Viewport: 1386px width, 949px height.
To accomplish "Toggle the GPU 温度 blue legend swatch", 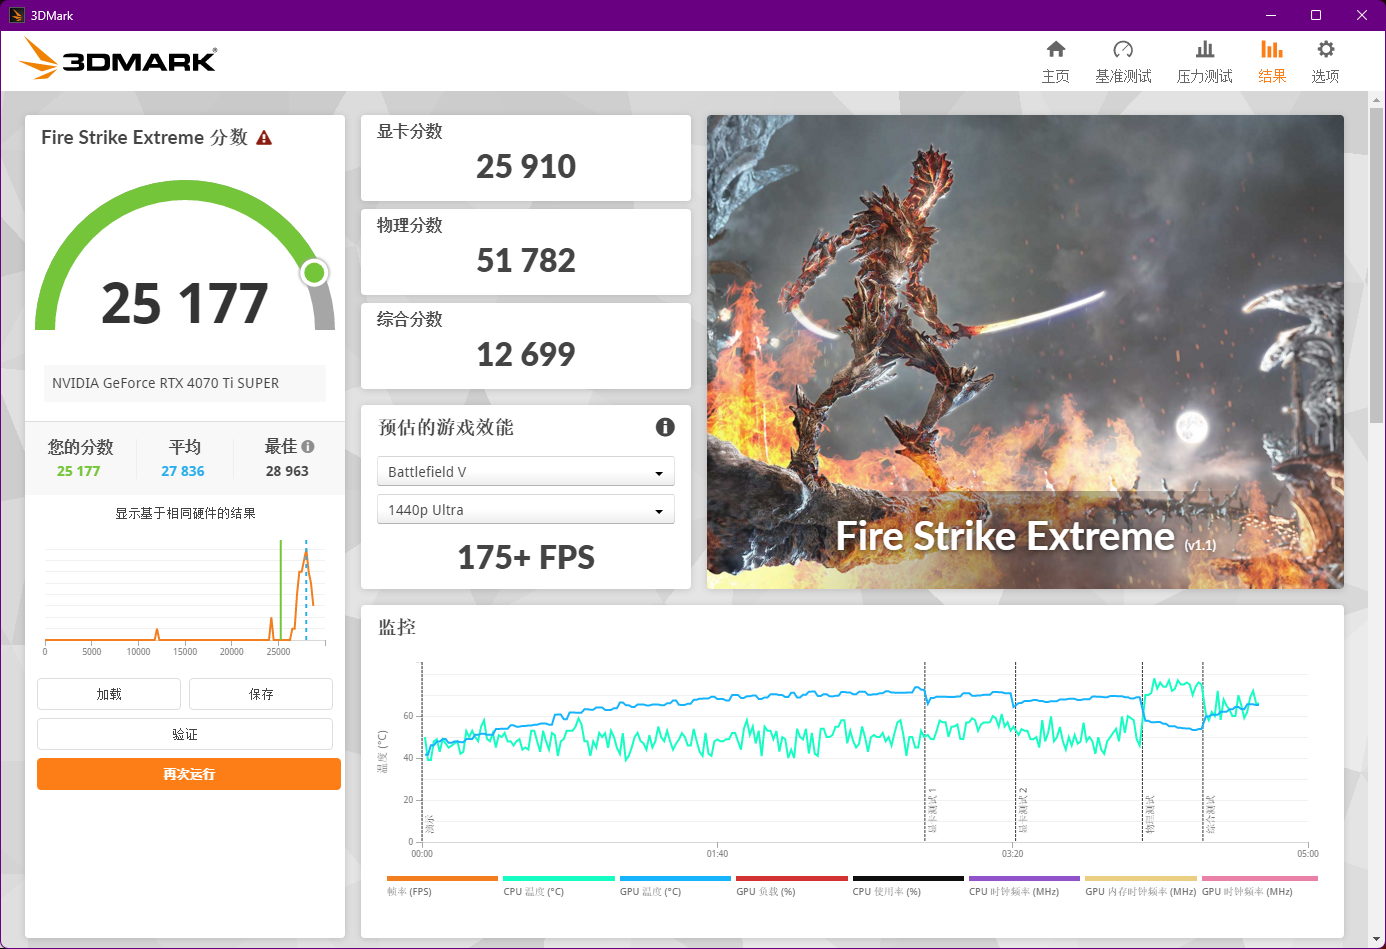I will tap(675, 879).
